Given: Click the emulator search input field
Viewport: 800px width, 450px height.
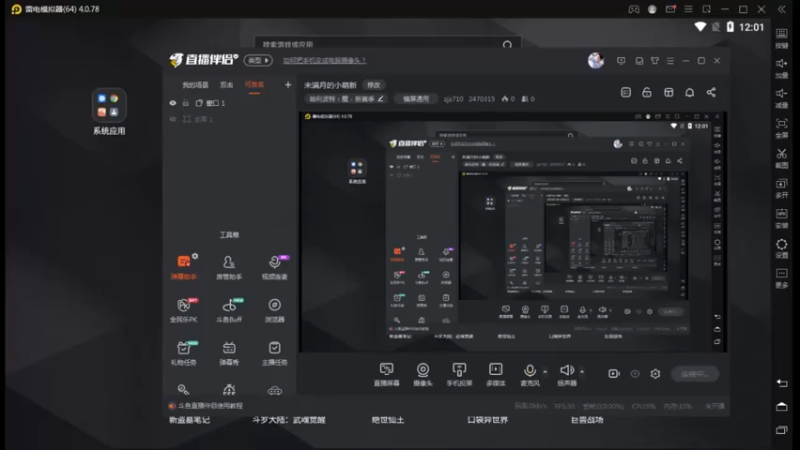Looking at the screenshot, I should [388, 43].
